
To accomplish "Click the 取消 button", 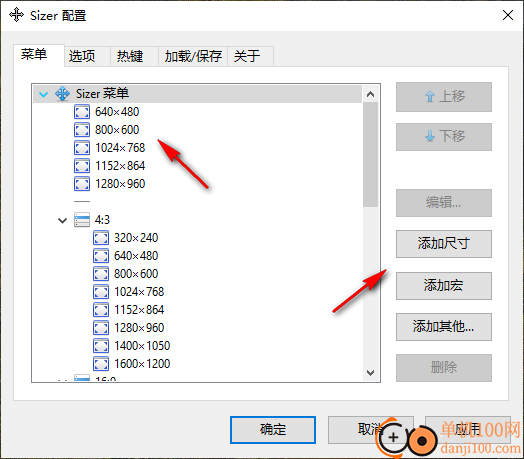I will pyautogui.click(x=371, y=430).
